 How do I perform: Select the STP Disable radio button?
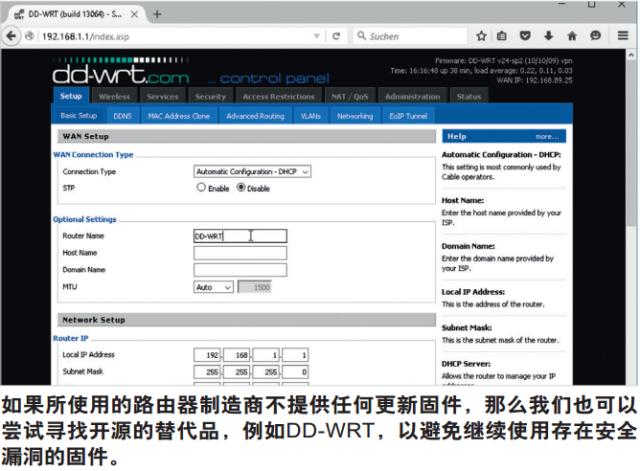(x=241, y=187)
